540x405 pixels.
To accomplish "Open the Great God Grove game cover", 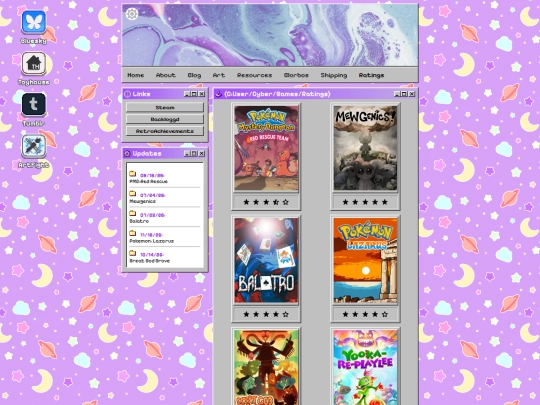I will click(x=266, y=367).
